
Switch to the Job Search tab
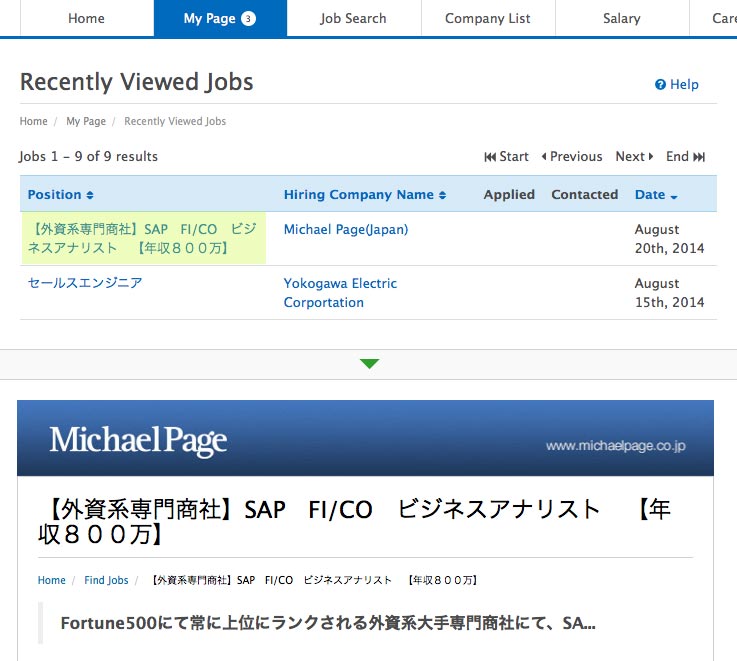pyautogui.click(x=353, y=18)
